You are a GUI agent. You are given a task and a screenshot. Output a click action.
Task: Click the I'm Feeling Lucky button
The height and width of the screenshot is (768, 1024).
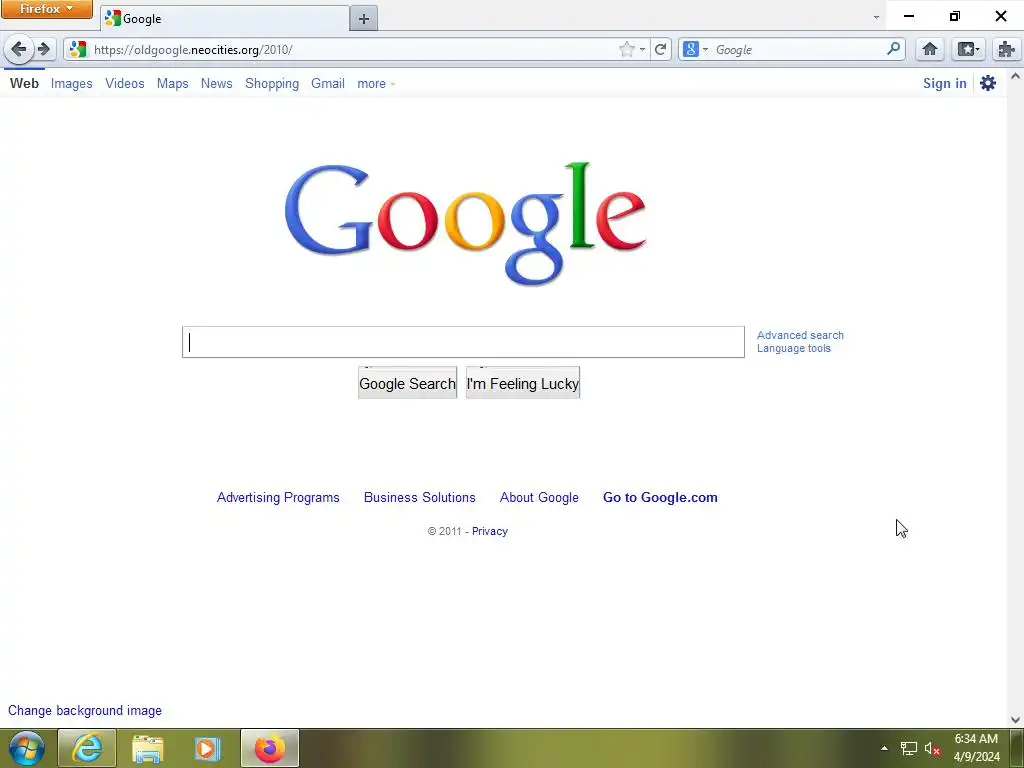523,383
